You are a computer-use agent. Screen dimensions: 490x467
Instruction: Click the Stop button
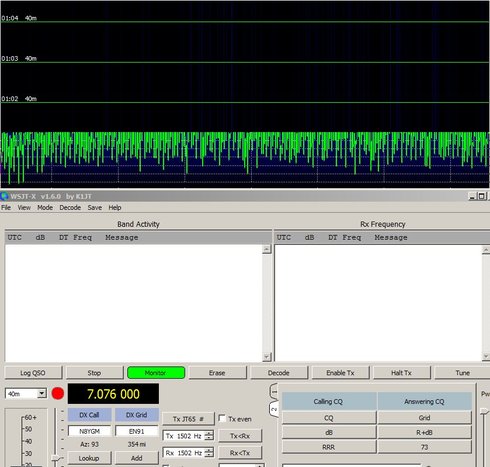coord(94,373)
